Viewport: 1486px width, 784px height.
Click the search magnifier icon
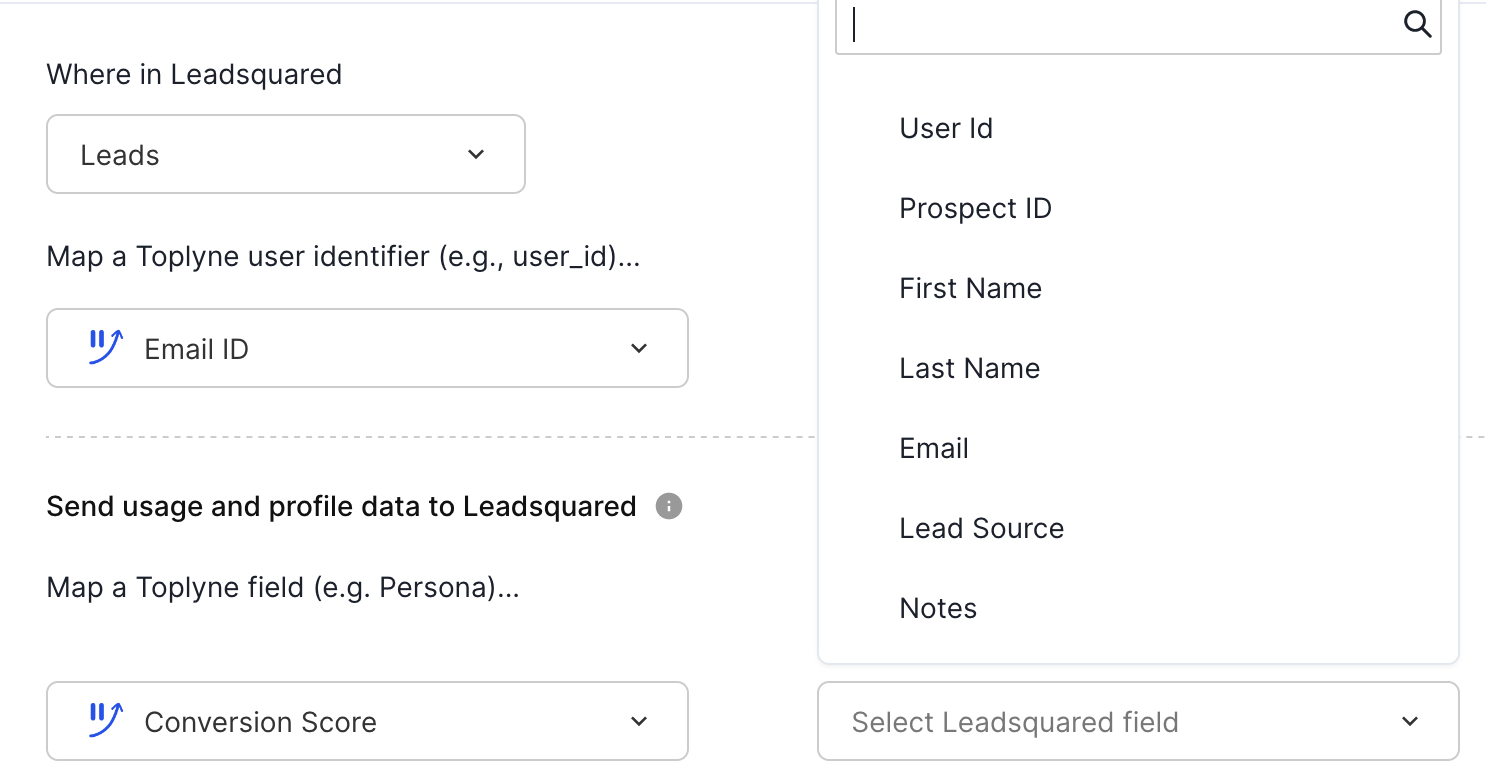click(x=1418, y=24)
